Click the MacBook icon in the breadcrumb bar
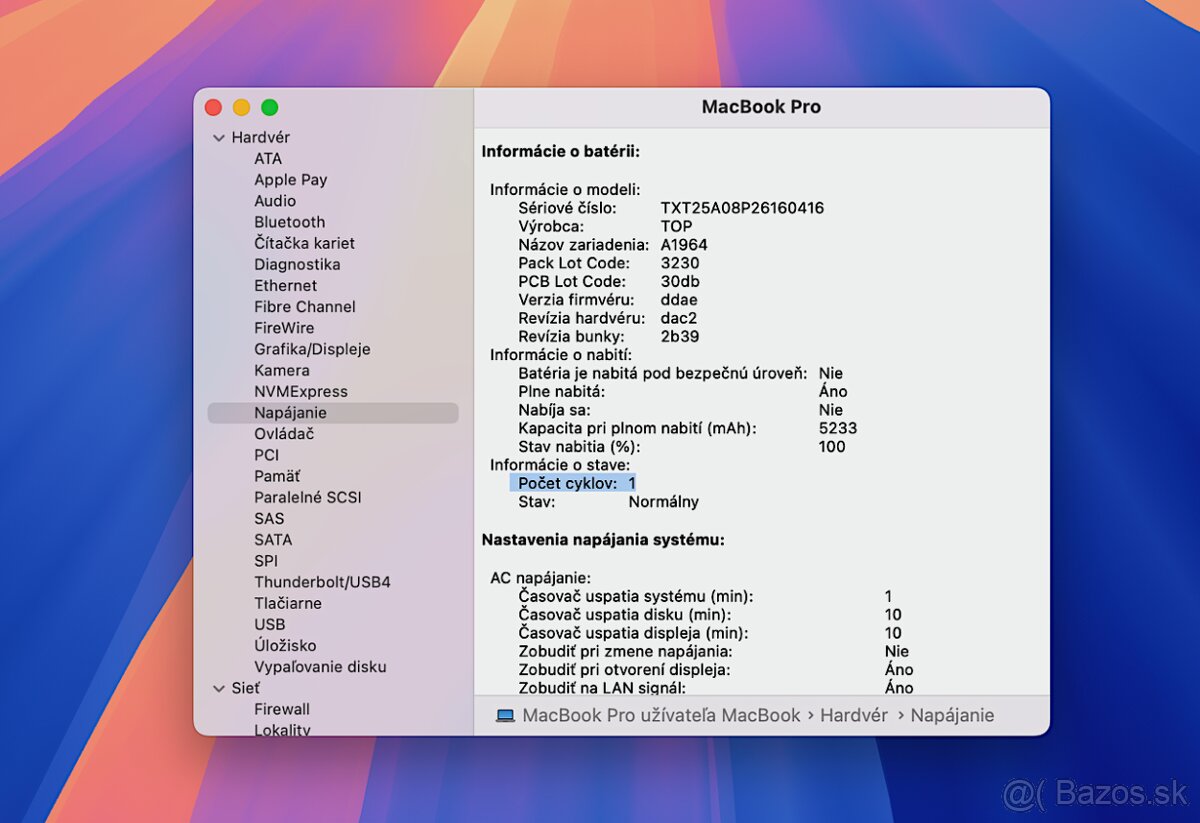 pos(507,714)
